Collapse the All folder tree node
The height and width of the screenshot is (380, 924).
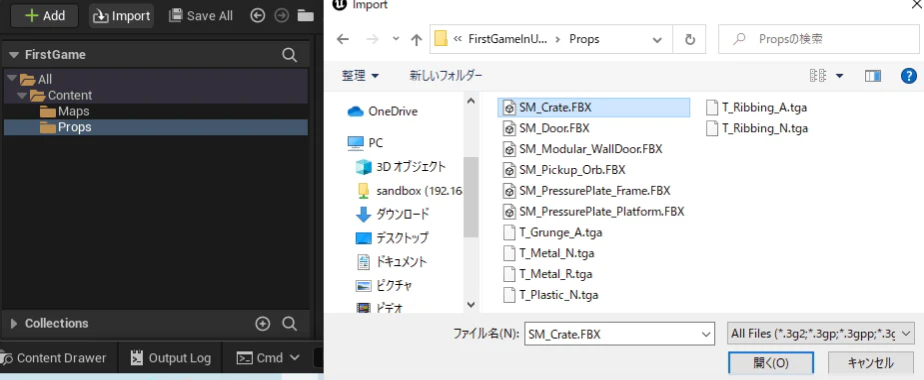coord(11,78)
